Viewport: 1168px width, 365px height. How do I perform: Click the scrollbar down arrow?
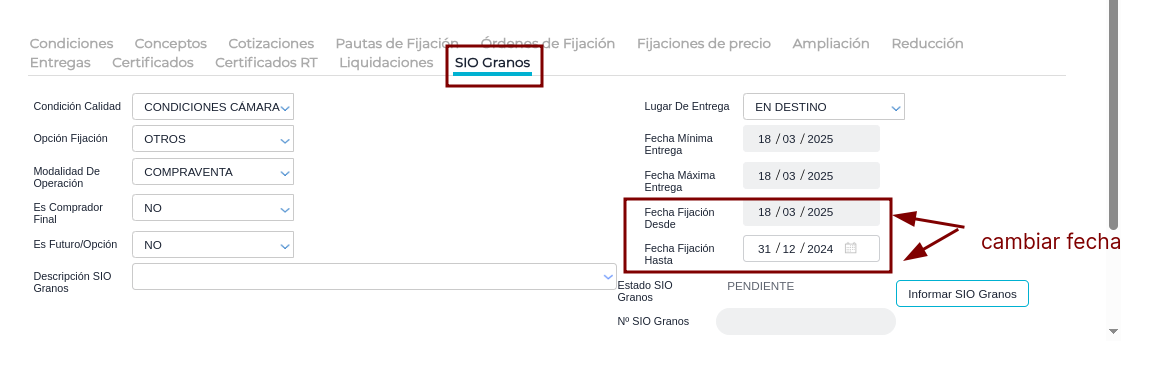pyautogui.click(x=1114, y=331)
